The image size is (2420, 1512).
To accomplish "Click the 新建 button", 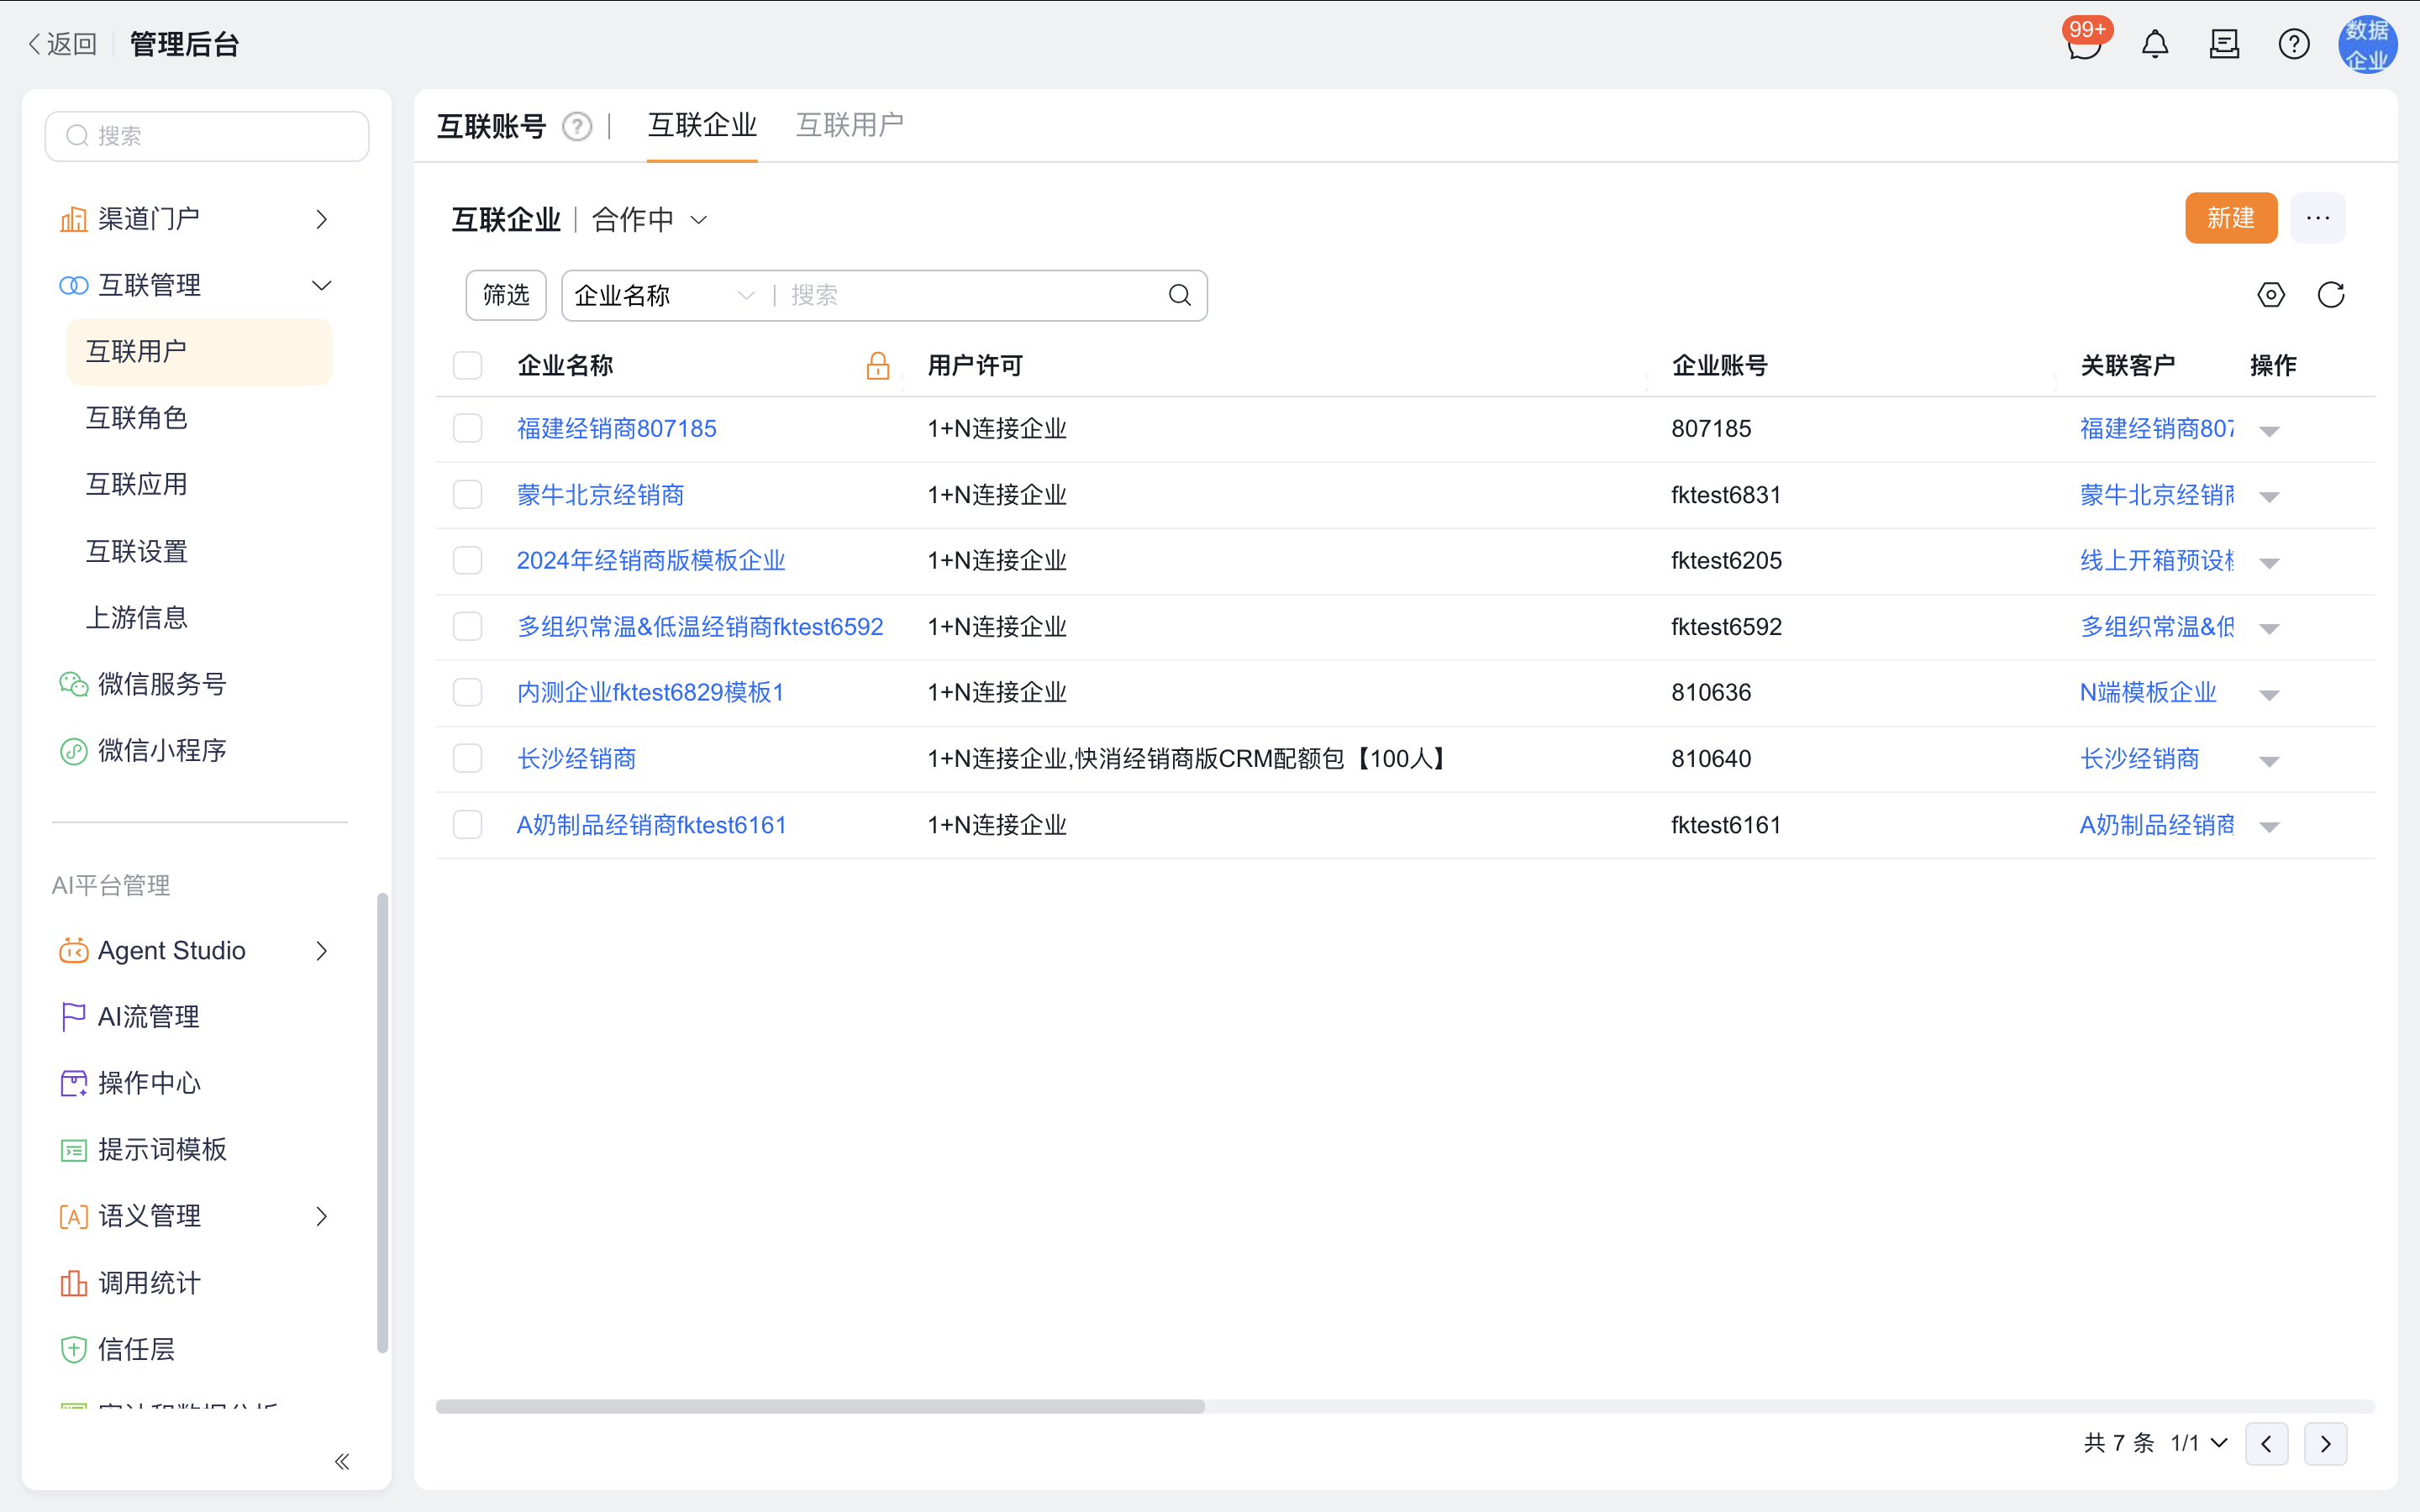I will coord(2231,218).
